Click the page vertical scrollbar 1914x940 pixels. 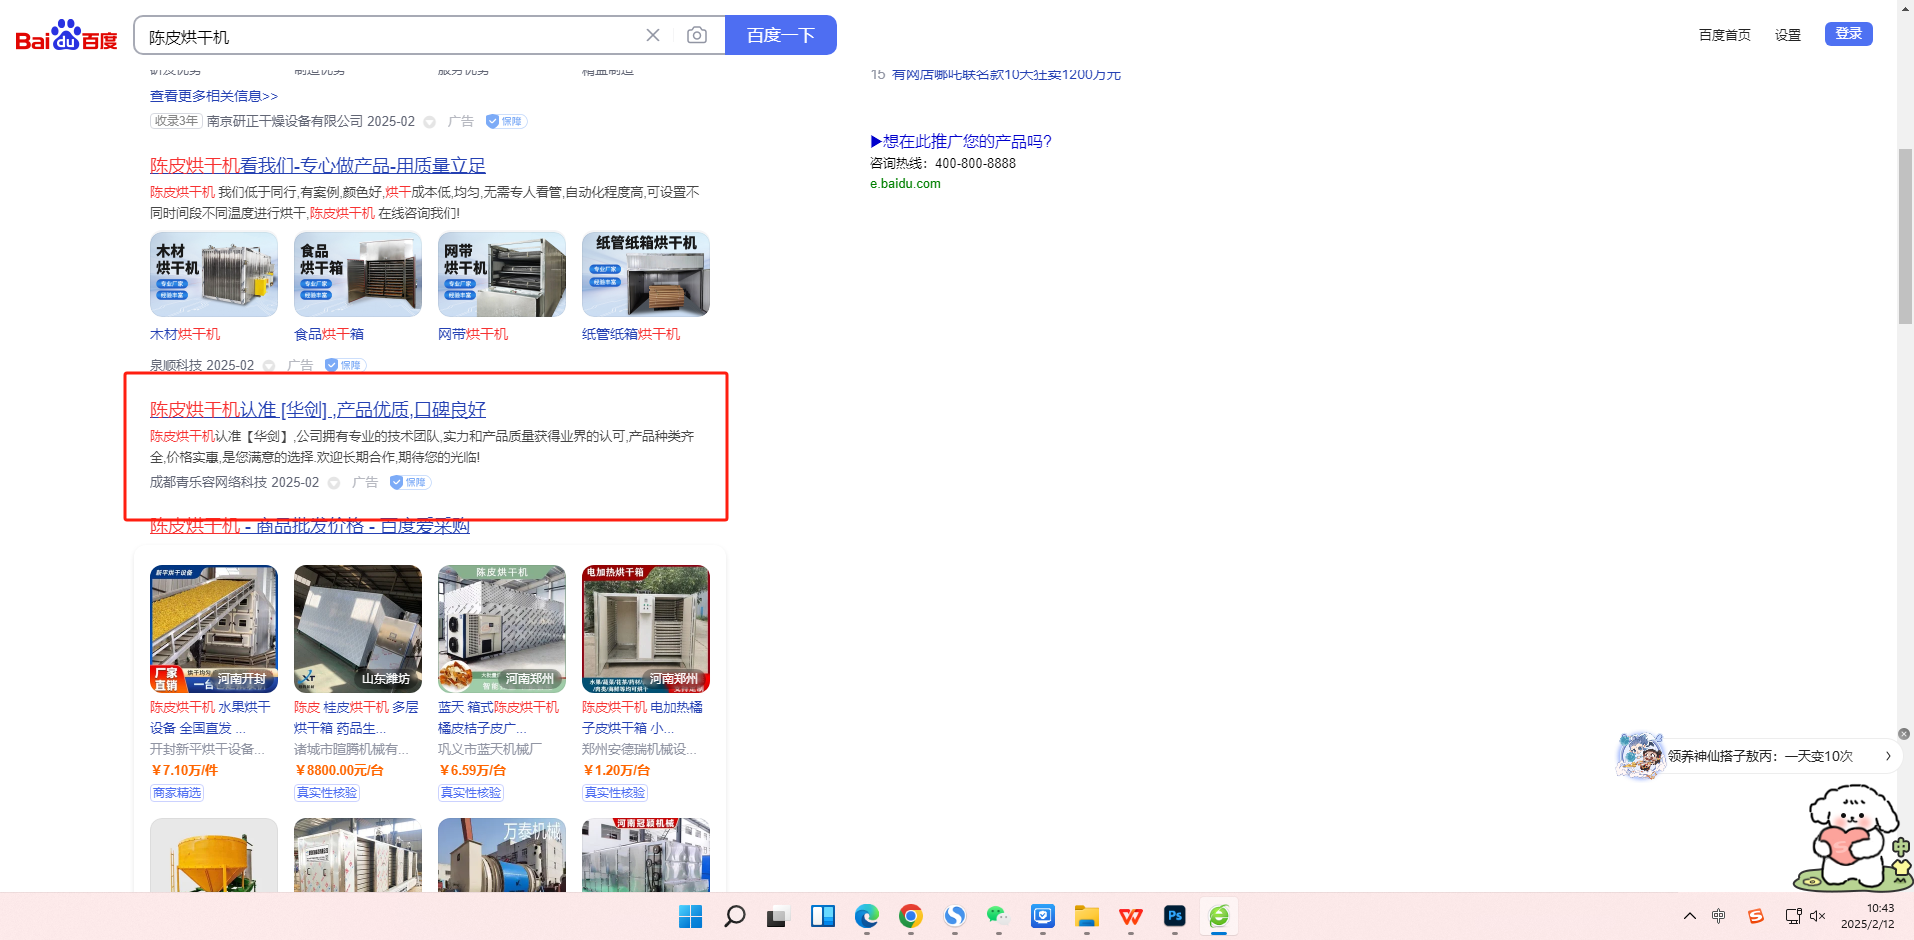click(x=1905, y=236)
